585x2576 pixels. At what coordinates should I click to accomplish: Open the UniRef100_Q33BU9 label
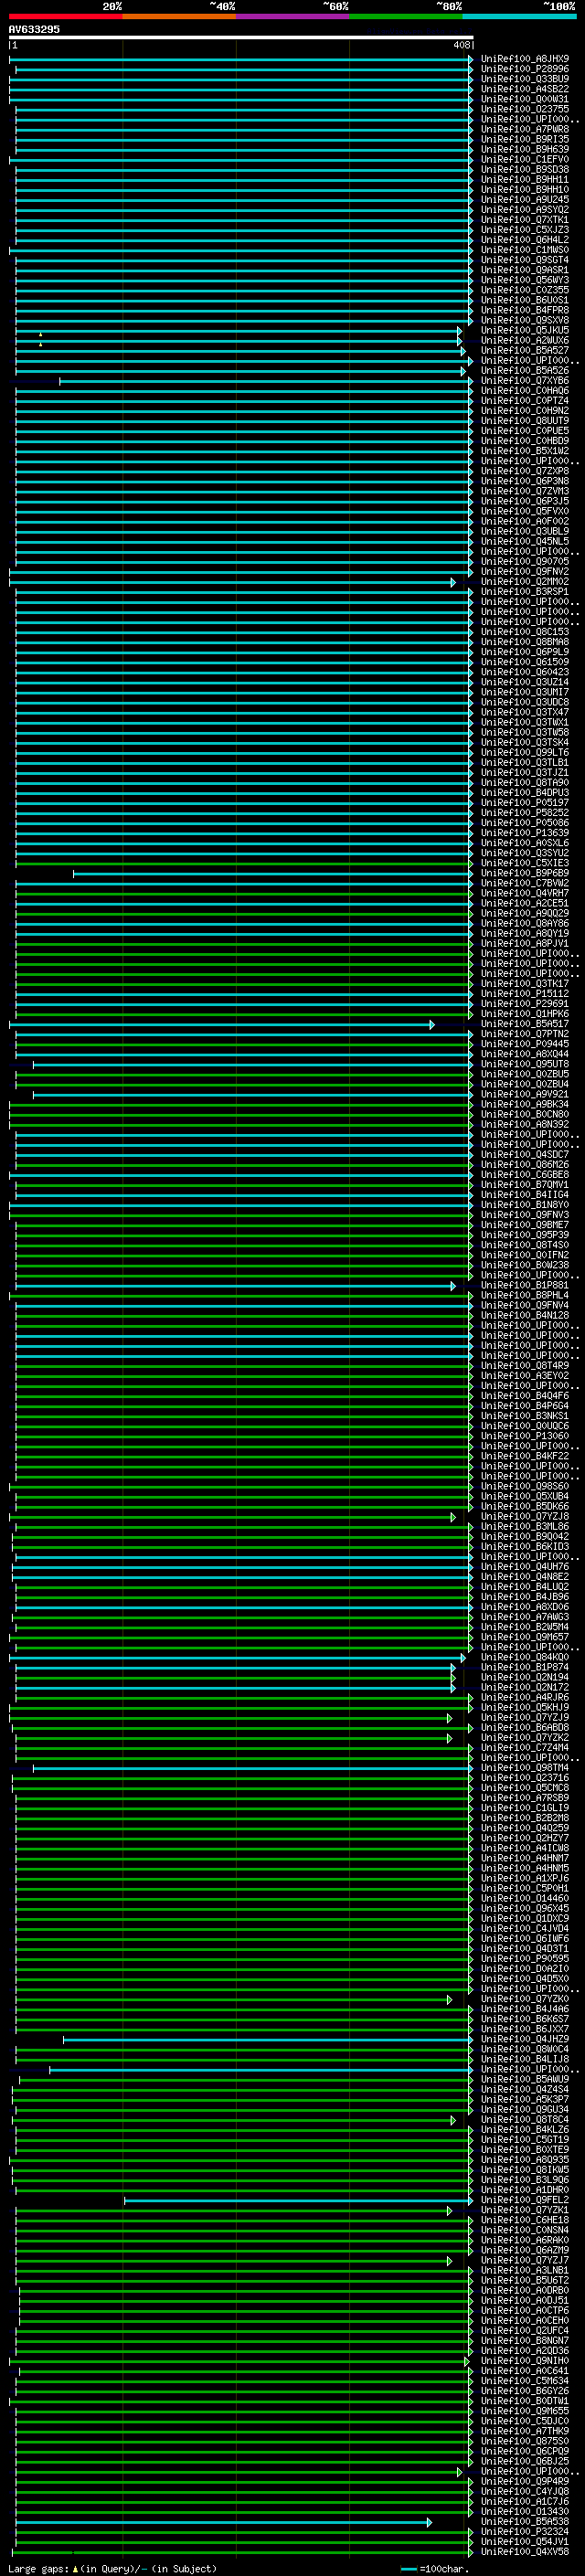(x=525, y=79)
